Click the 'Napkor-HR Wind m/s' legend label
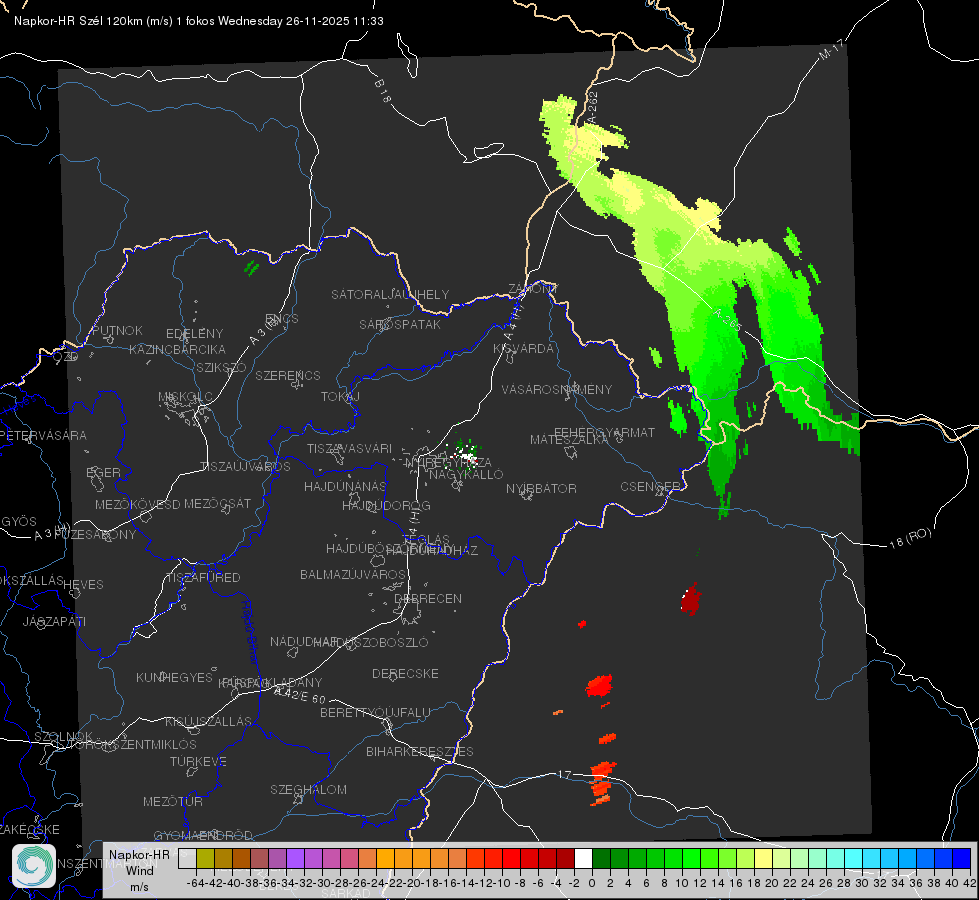The height and width of the screenshot is (900, 979). (x=139, y=870)
